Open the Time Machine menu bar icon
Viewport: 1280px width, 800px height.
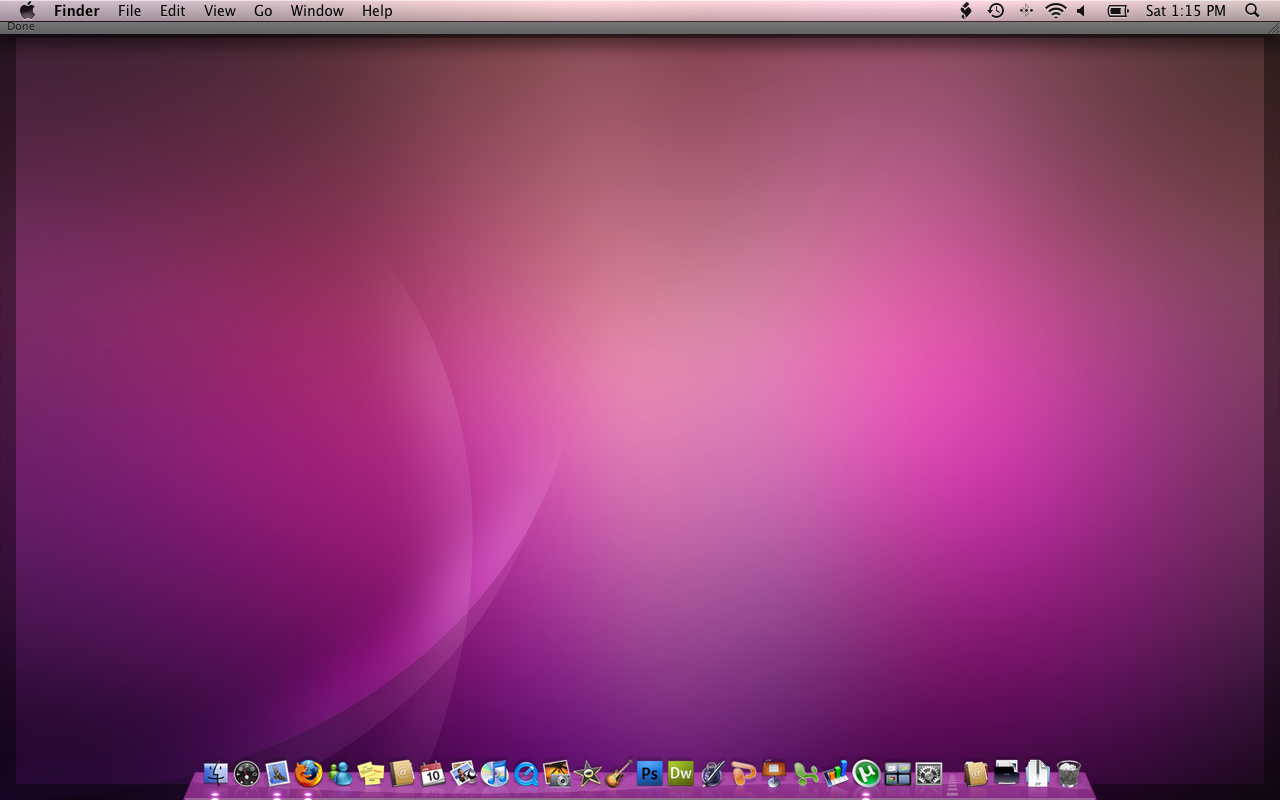point(996,11)
